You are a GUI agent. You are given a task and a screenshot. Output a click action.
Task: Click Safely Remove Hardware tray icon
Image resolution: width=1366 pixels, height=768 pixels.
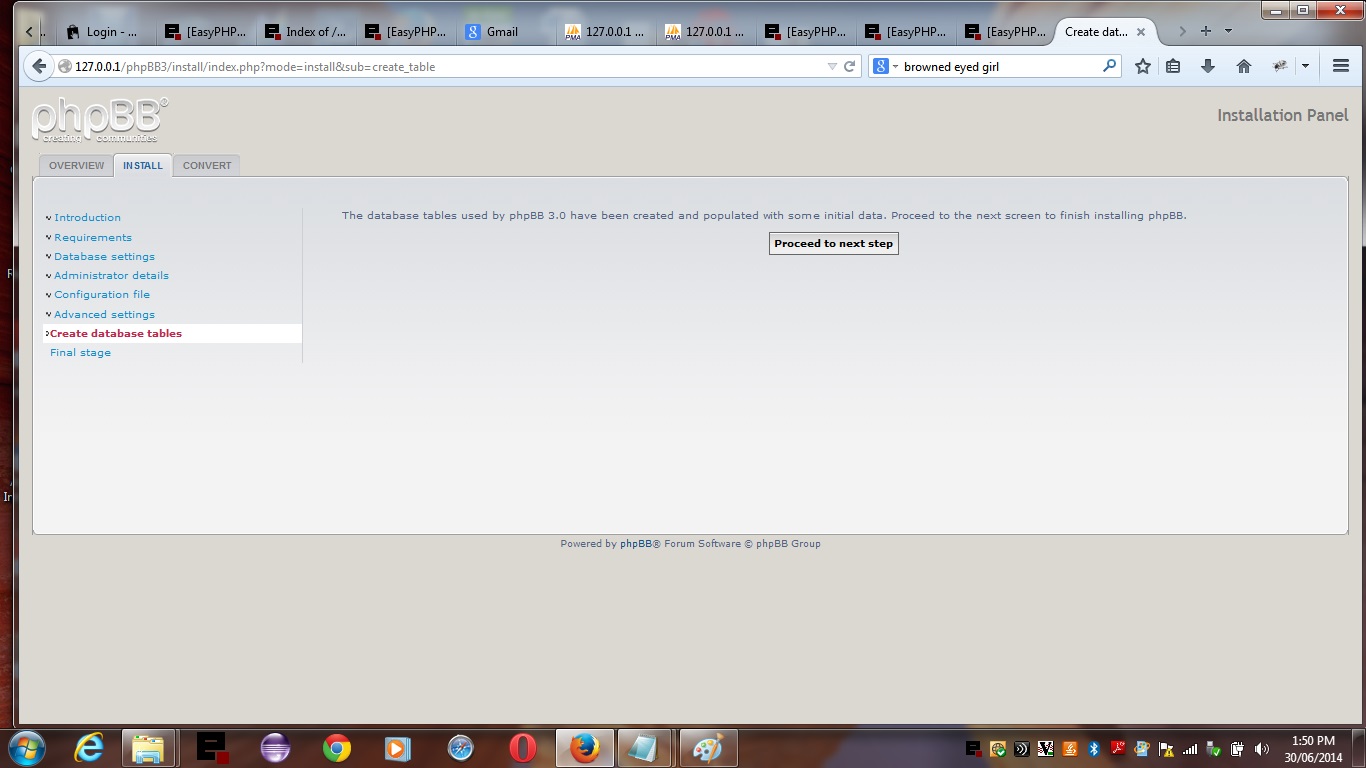coord(1214,748)
